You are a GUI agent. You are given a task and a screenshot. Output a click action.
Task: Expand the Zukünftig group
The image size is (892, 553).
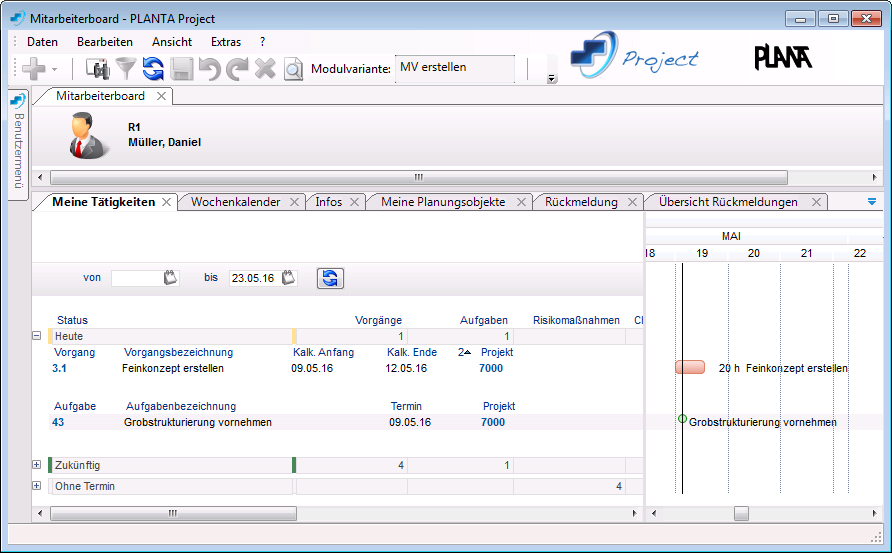pyautogui.click(x=36, y=465)
